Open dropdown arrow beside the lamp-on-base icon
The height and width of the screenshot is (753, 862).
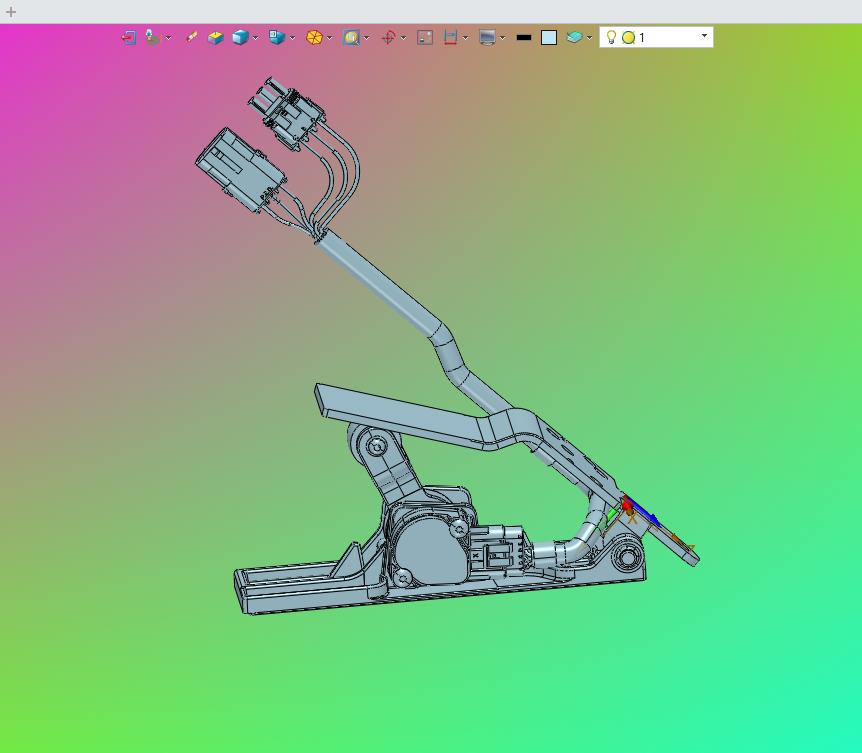168,38
